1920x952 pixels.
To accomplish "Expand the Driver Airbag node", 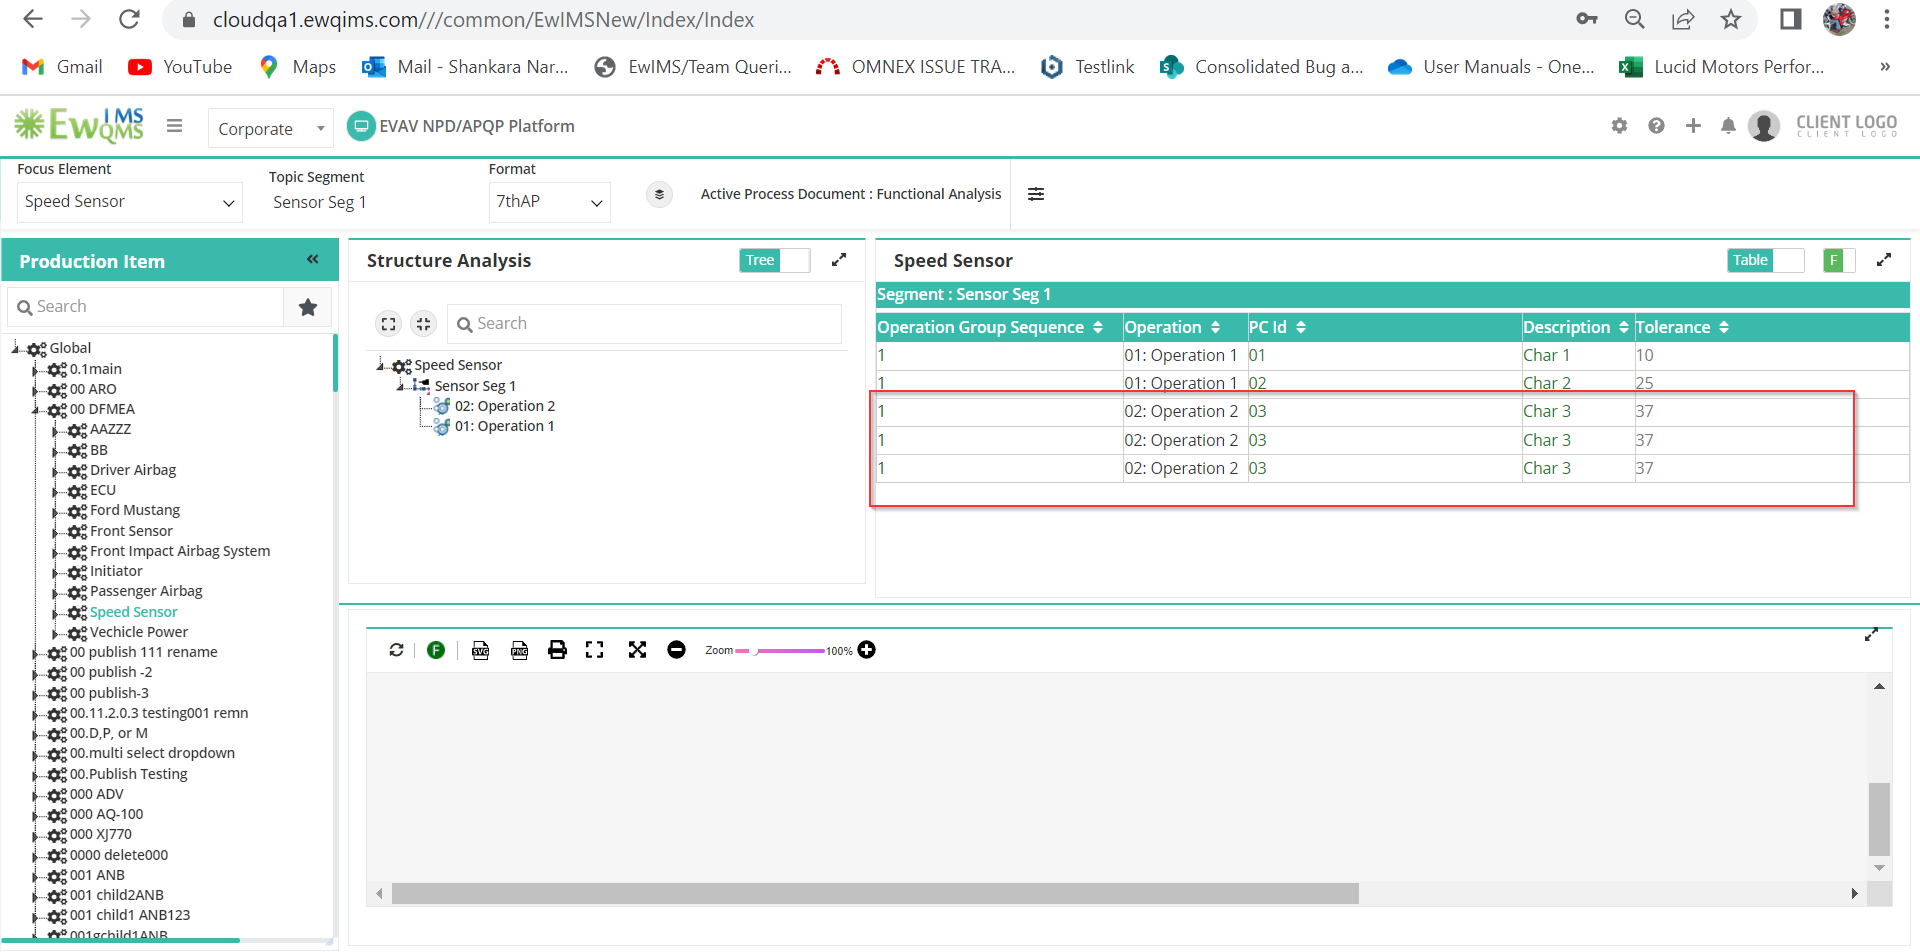I will [55, 470].
